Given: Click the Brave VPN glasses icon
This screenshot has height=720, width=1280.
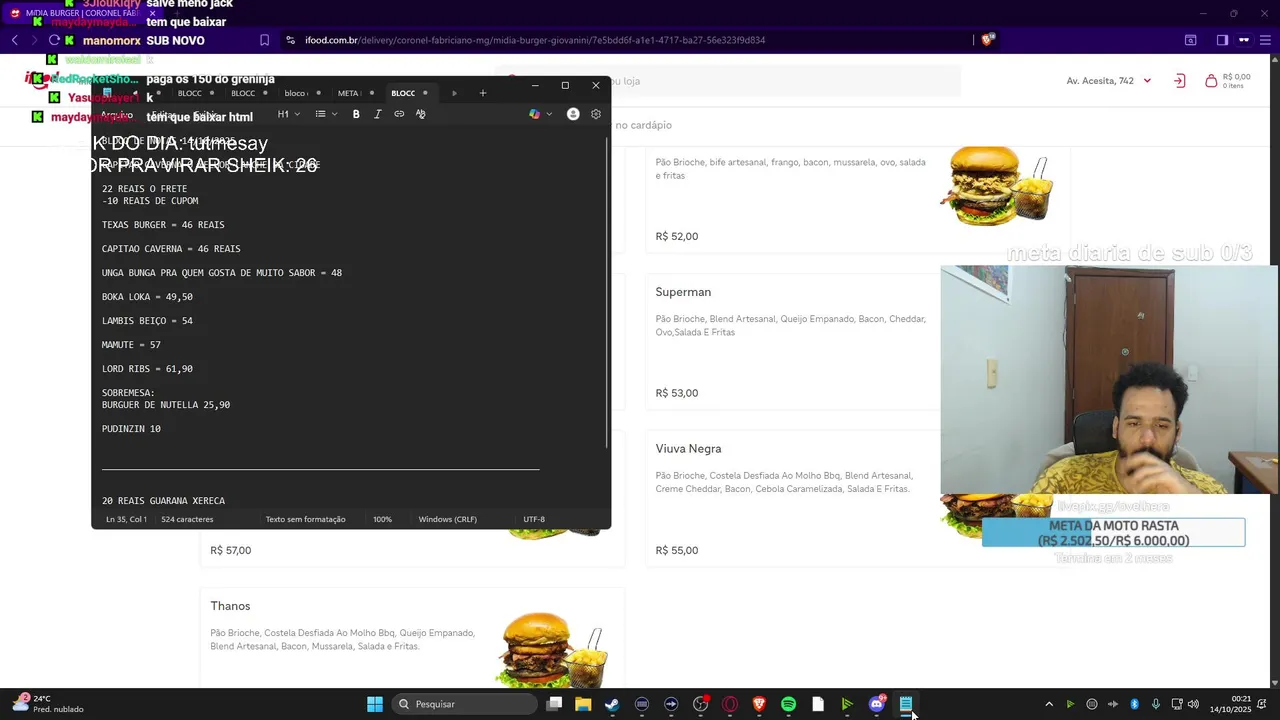Looking at the screenshot, I should click(x=1244, y=40).
